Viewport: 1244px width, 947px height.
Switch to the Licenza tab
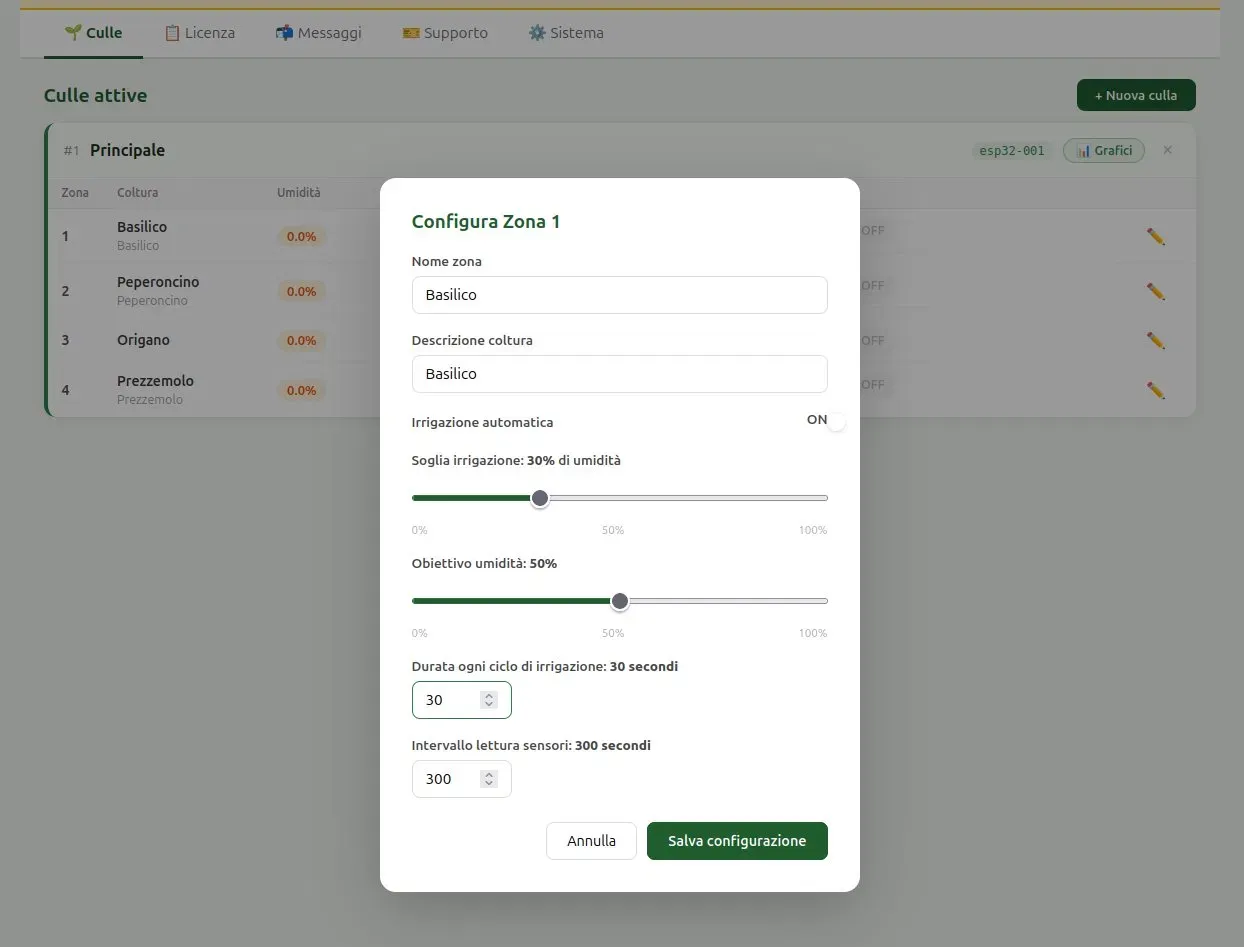coord(199,33)
